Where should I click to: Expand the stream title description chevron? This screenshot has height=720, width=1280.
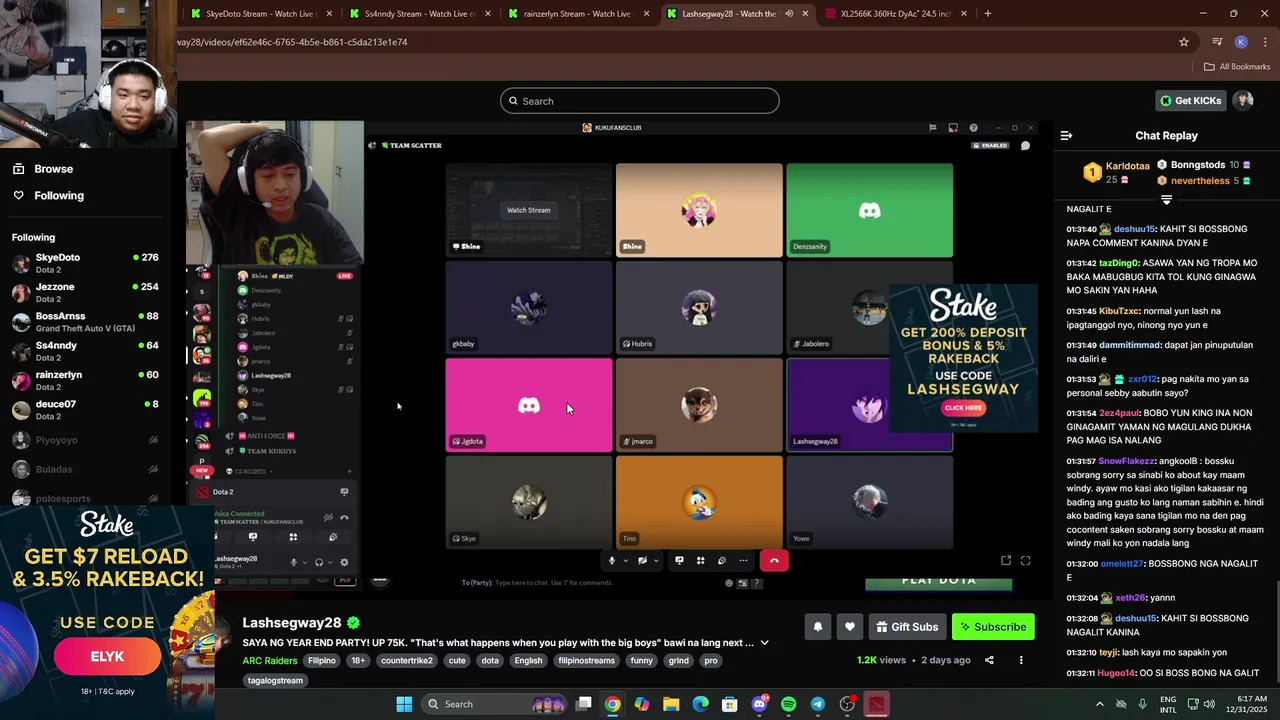tap(765, 643)
